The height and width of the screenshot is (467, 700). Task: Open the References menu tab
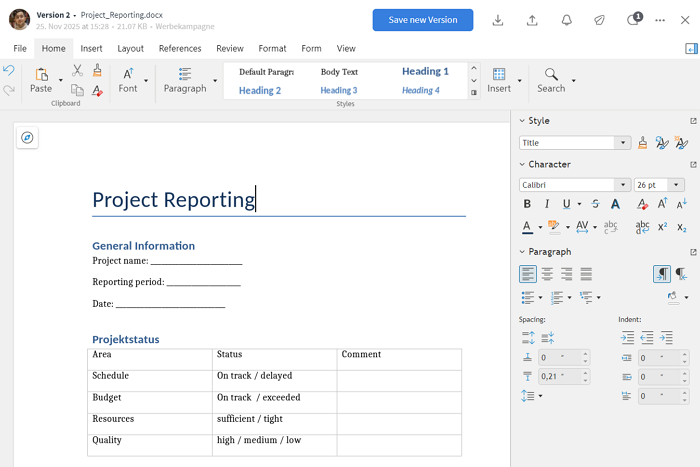click(180, 48)
